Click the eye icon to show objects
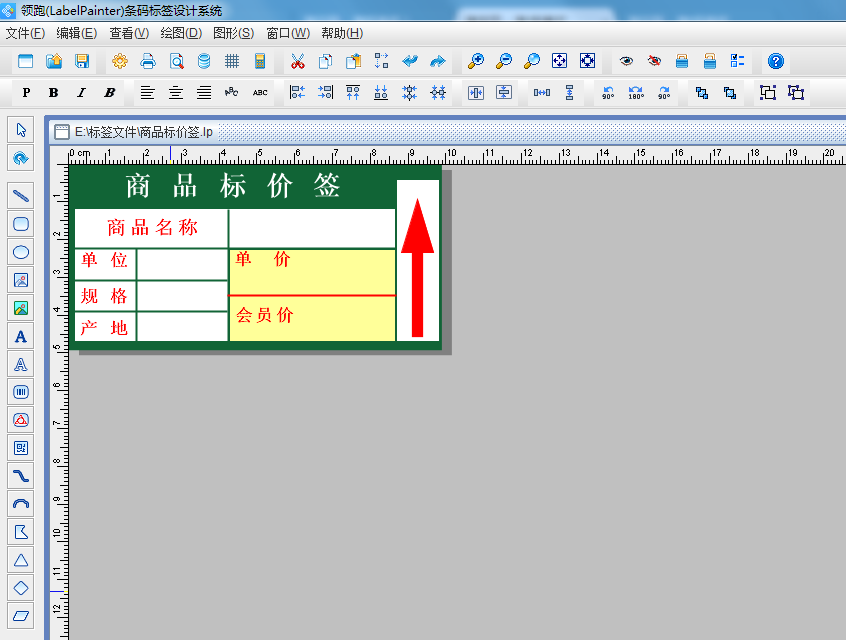Screen dimensions: 846x640 click(626, 61)
